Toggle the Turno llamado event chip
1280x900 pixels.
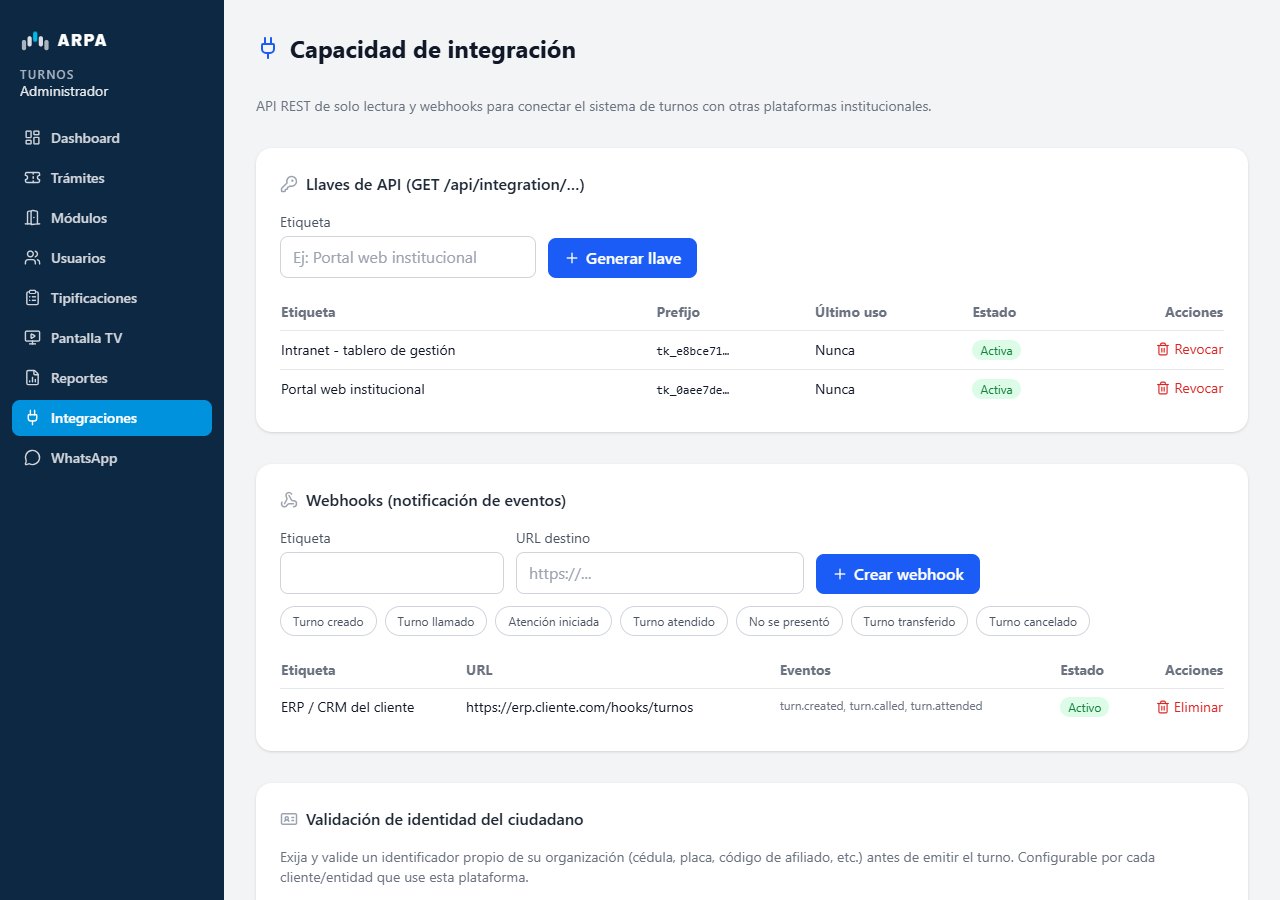click(436, 621)
